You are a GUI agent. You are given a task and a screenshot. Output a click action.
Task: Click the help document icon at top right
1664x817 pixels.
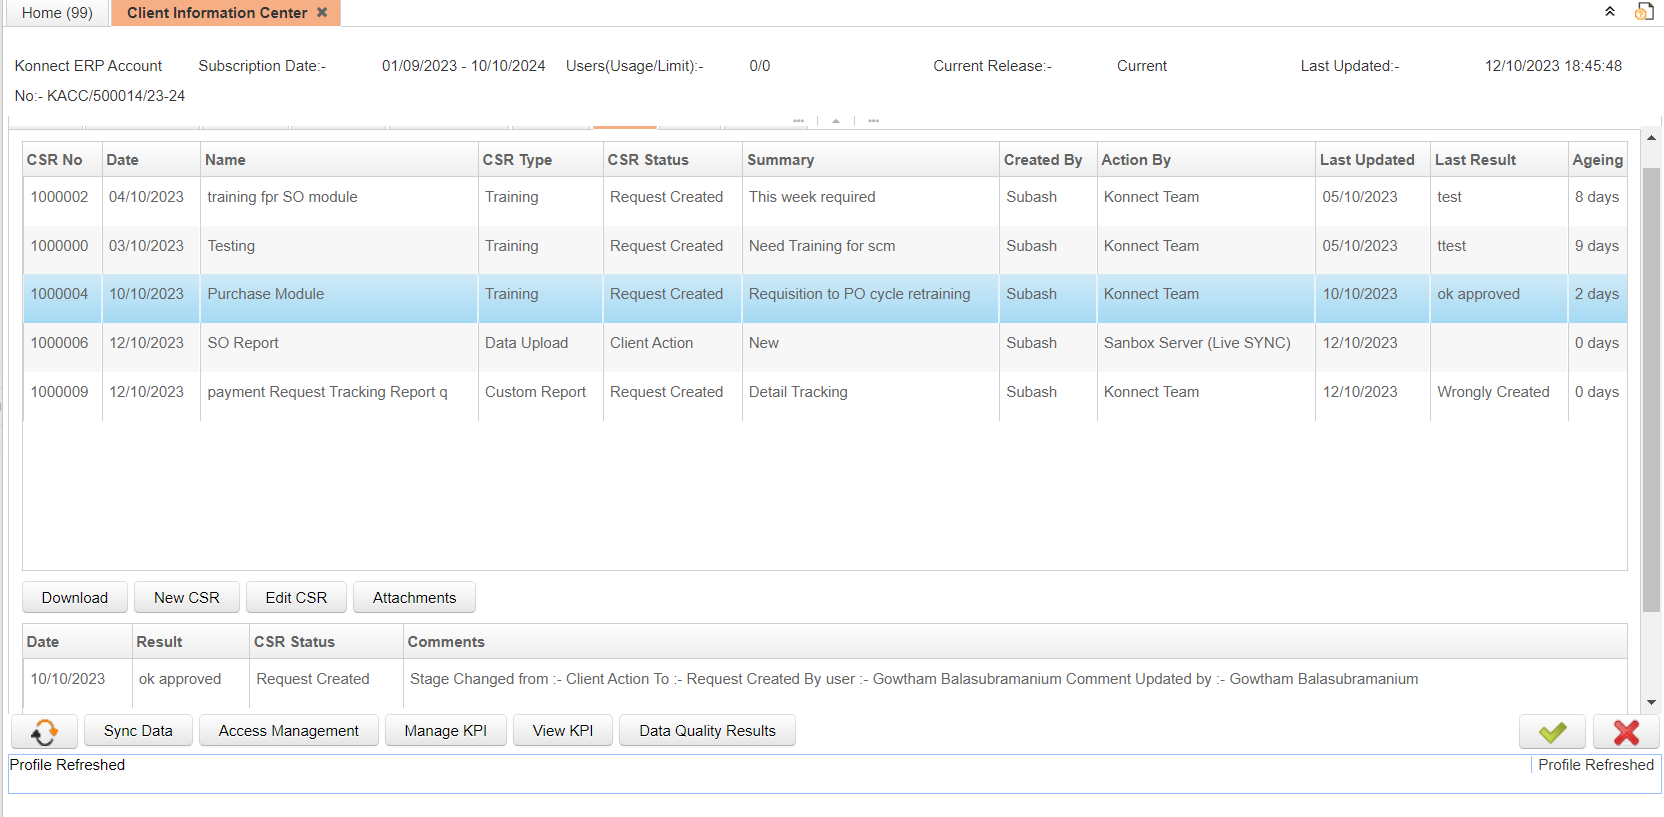[1644, 12]
